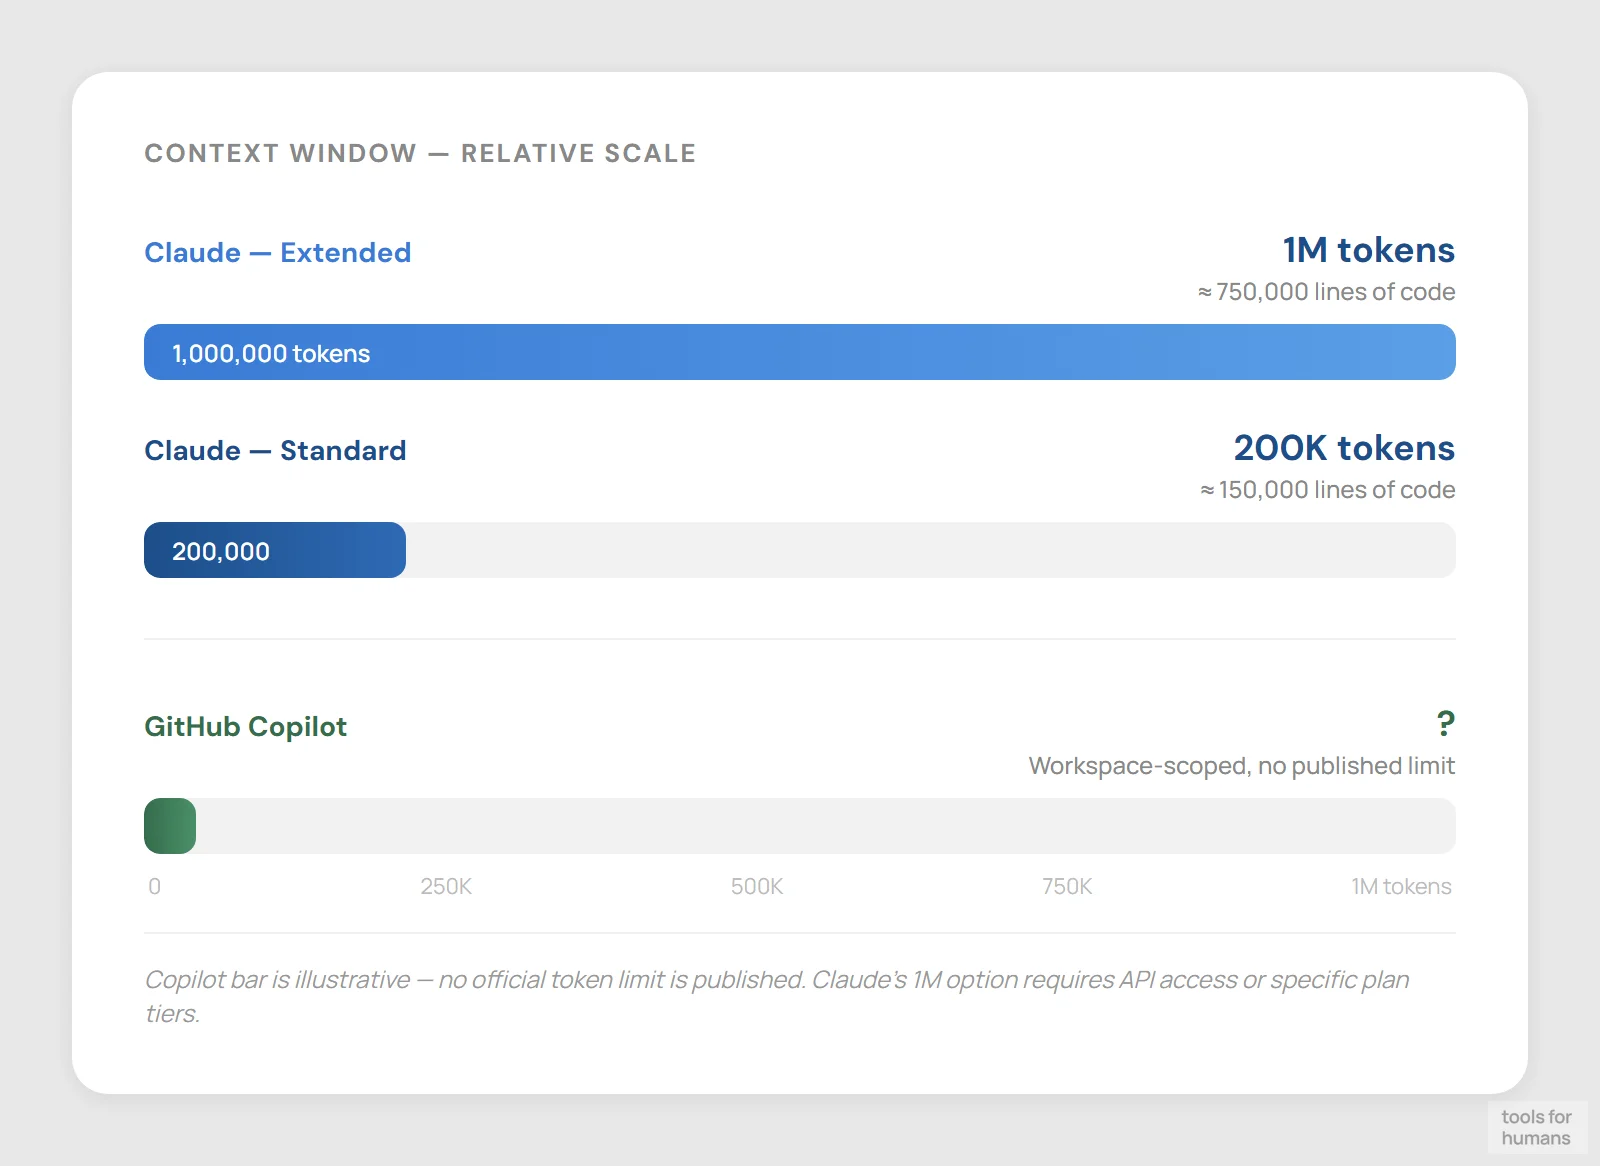Screen dimensions: 1600x1166
Task: Click the Claude — Standard heading
Action: click(275, 451)
